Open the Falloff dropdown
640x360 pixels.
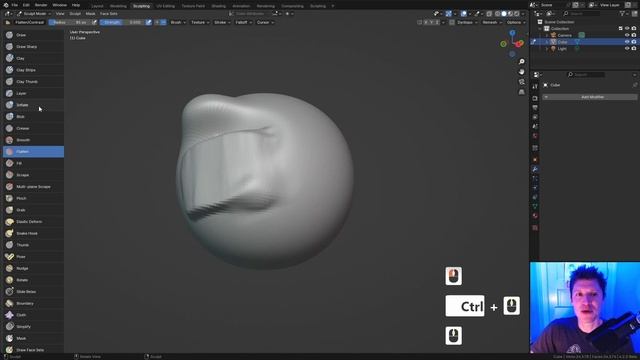[x=244, y=22]
